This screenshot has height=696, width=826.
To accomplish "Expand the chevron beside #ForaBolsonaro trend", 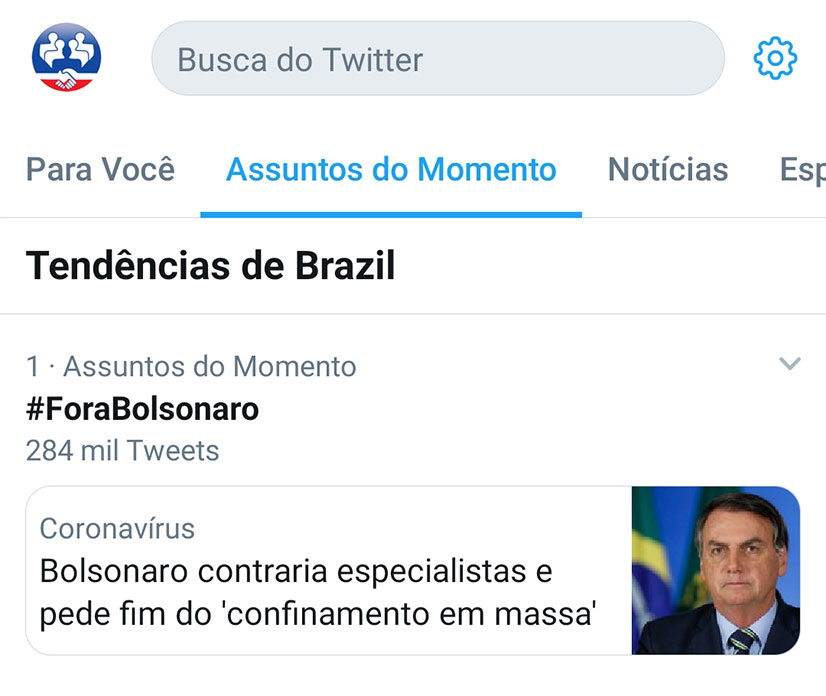I will (x=790, y=364).
